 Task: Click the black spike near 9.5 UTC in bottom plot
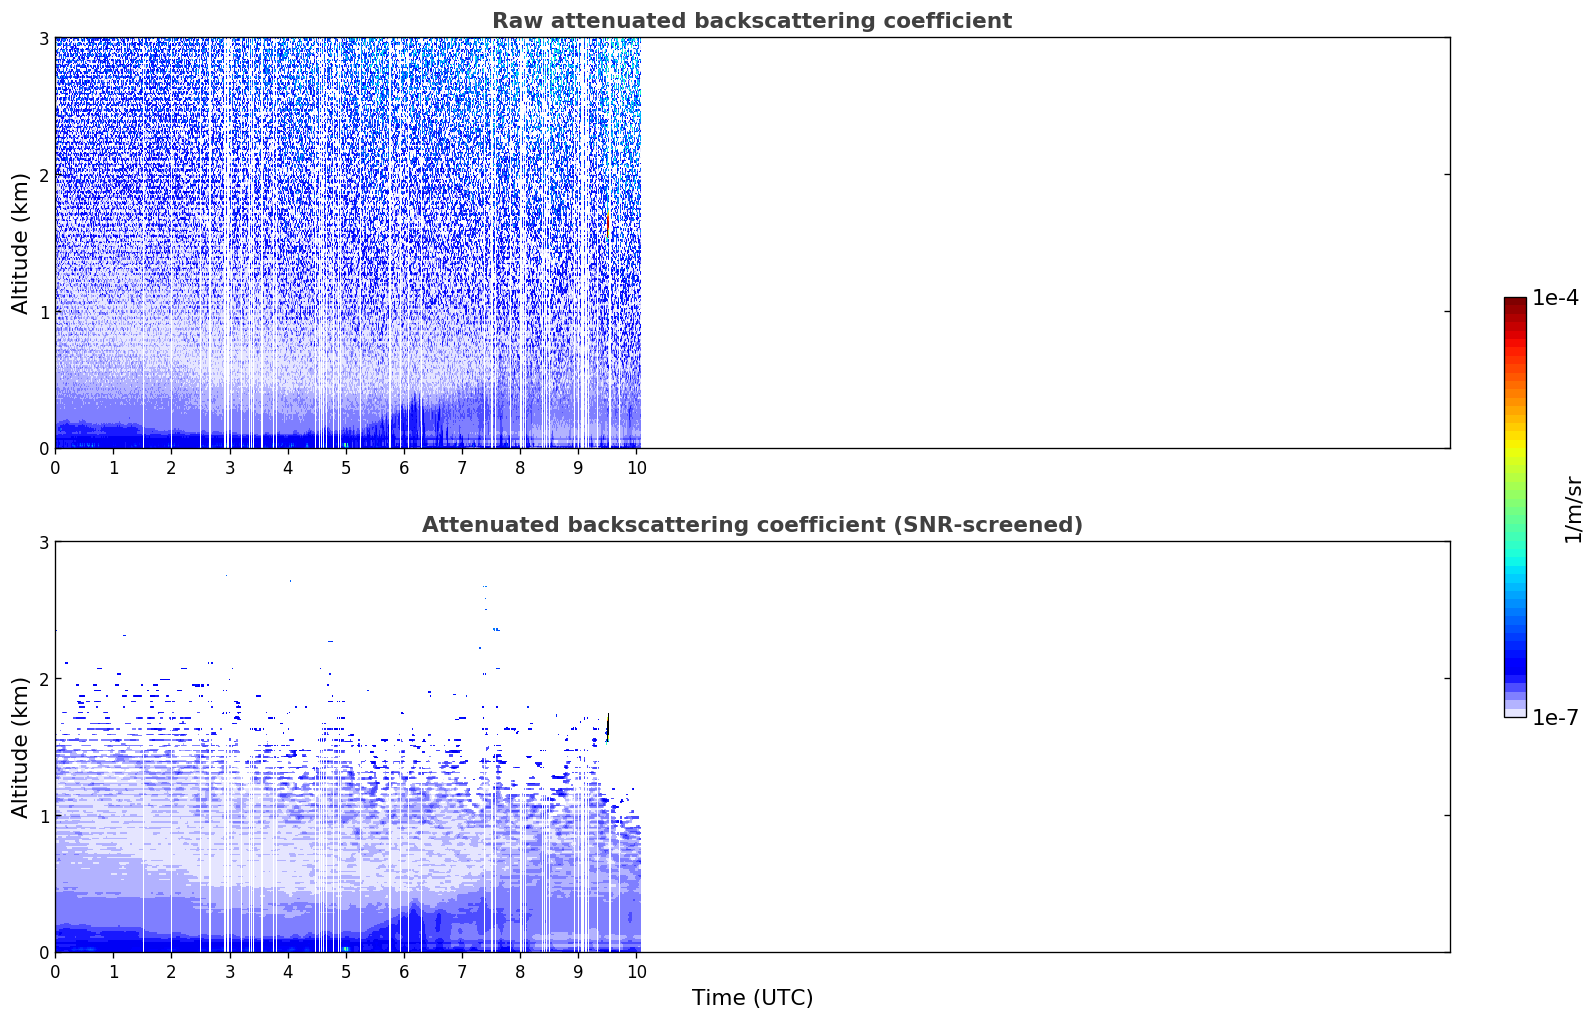click(x=607, y=727)
